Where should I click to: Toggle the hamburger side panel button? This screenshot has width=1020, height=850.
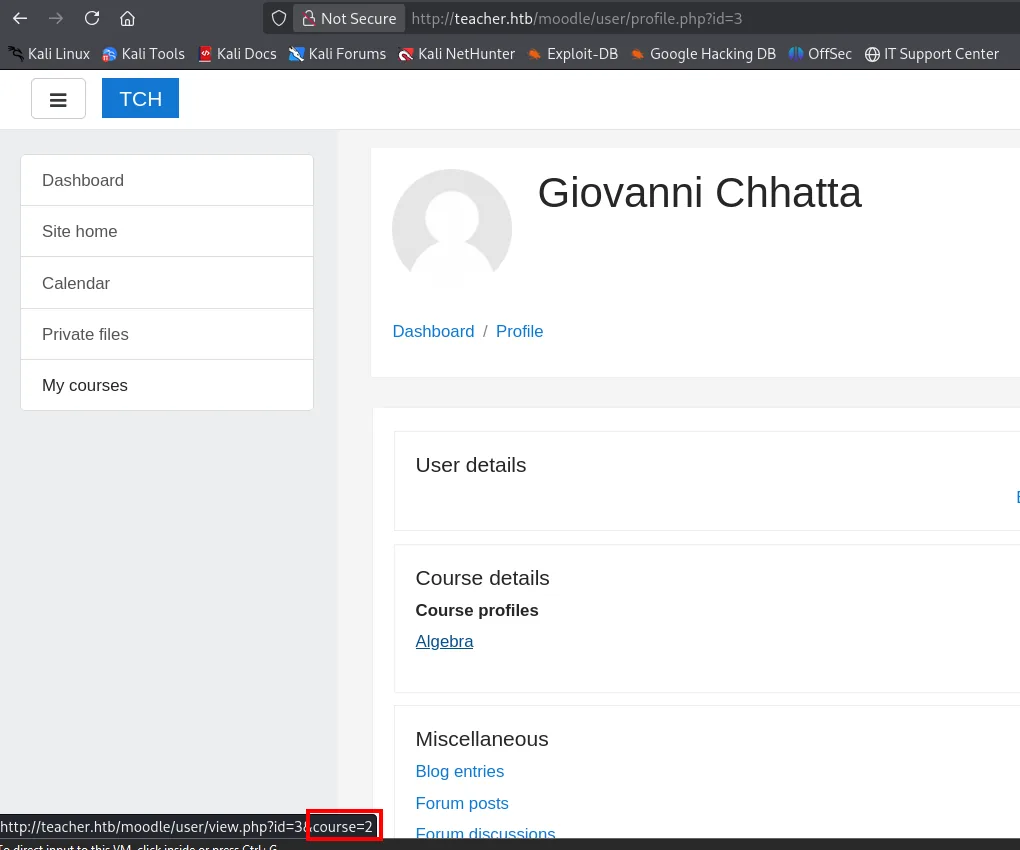coord(59,99)
